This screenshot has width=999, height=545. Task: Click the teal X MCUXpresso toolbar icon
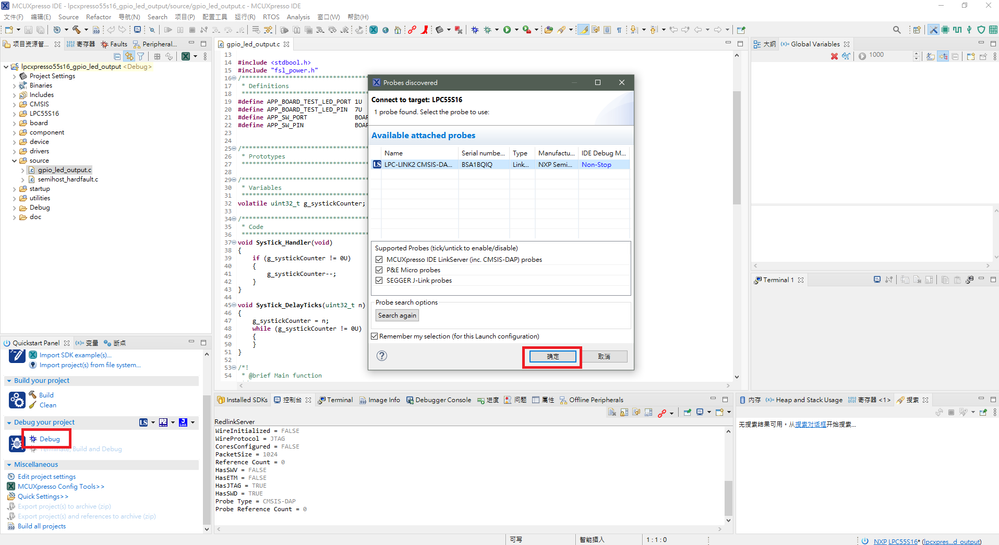point(373,29)
